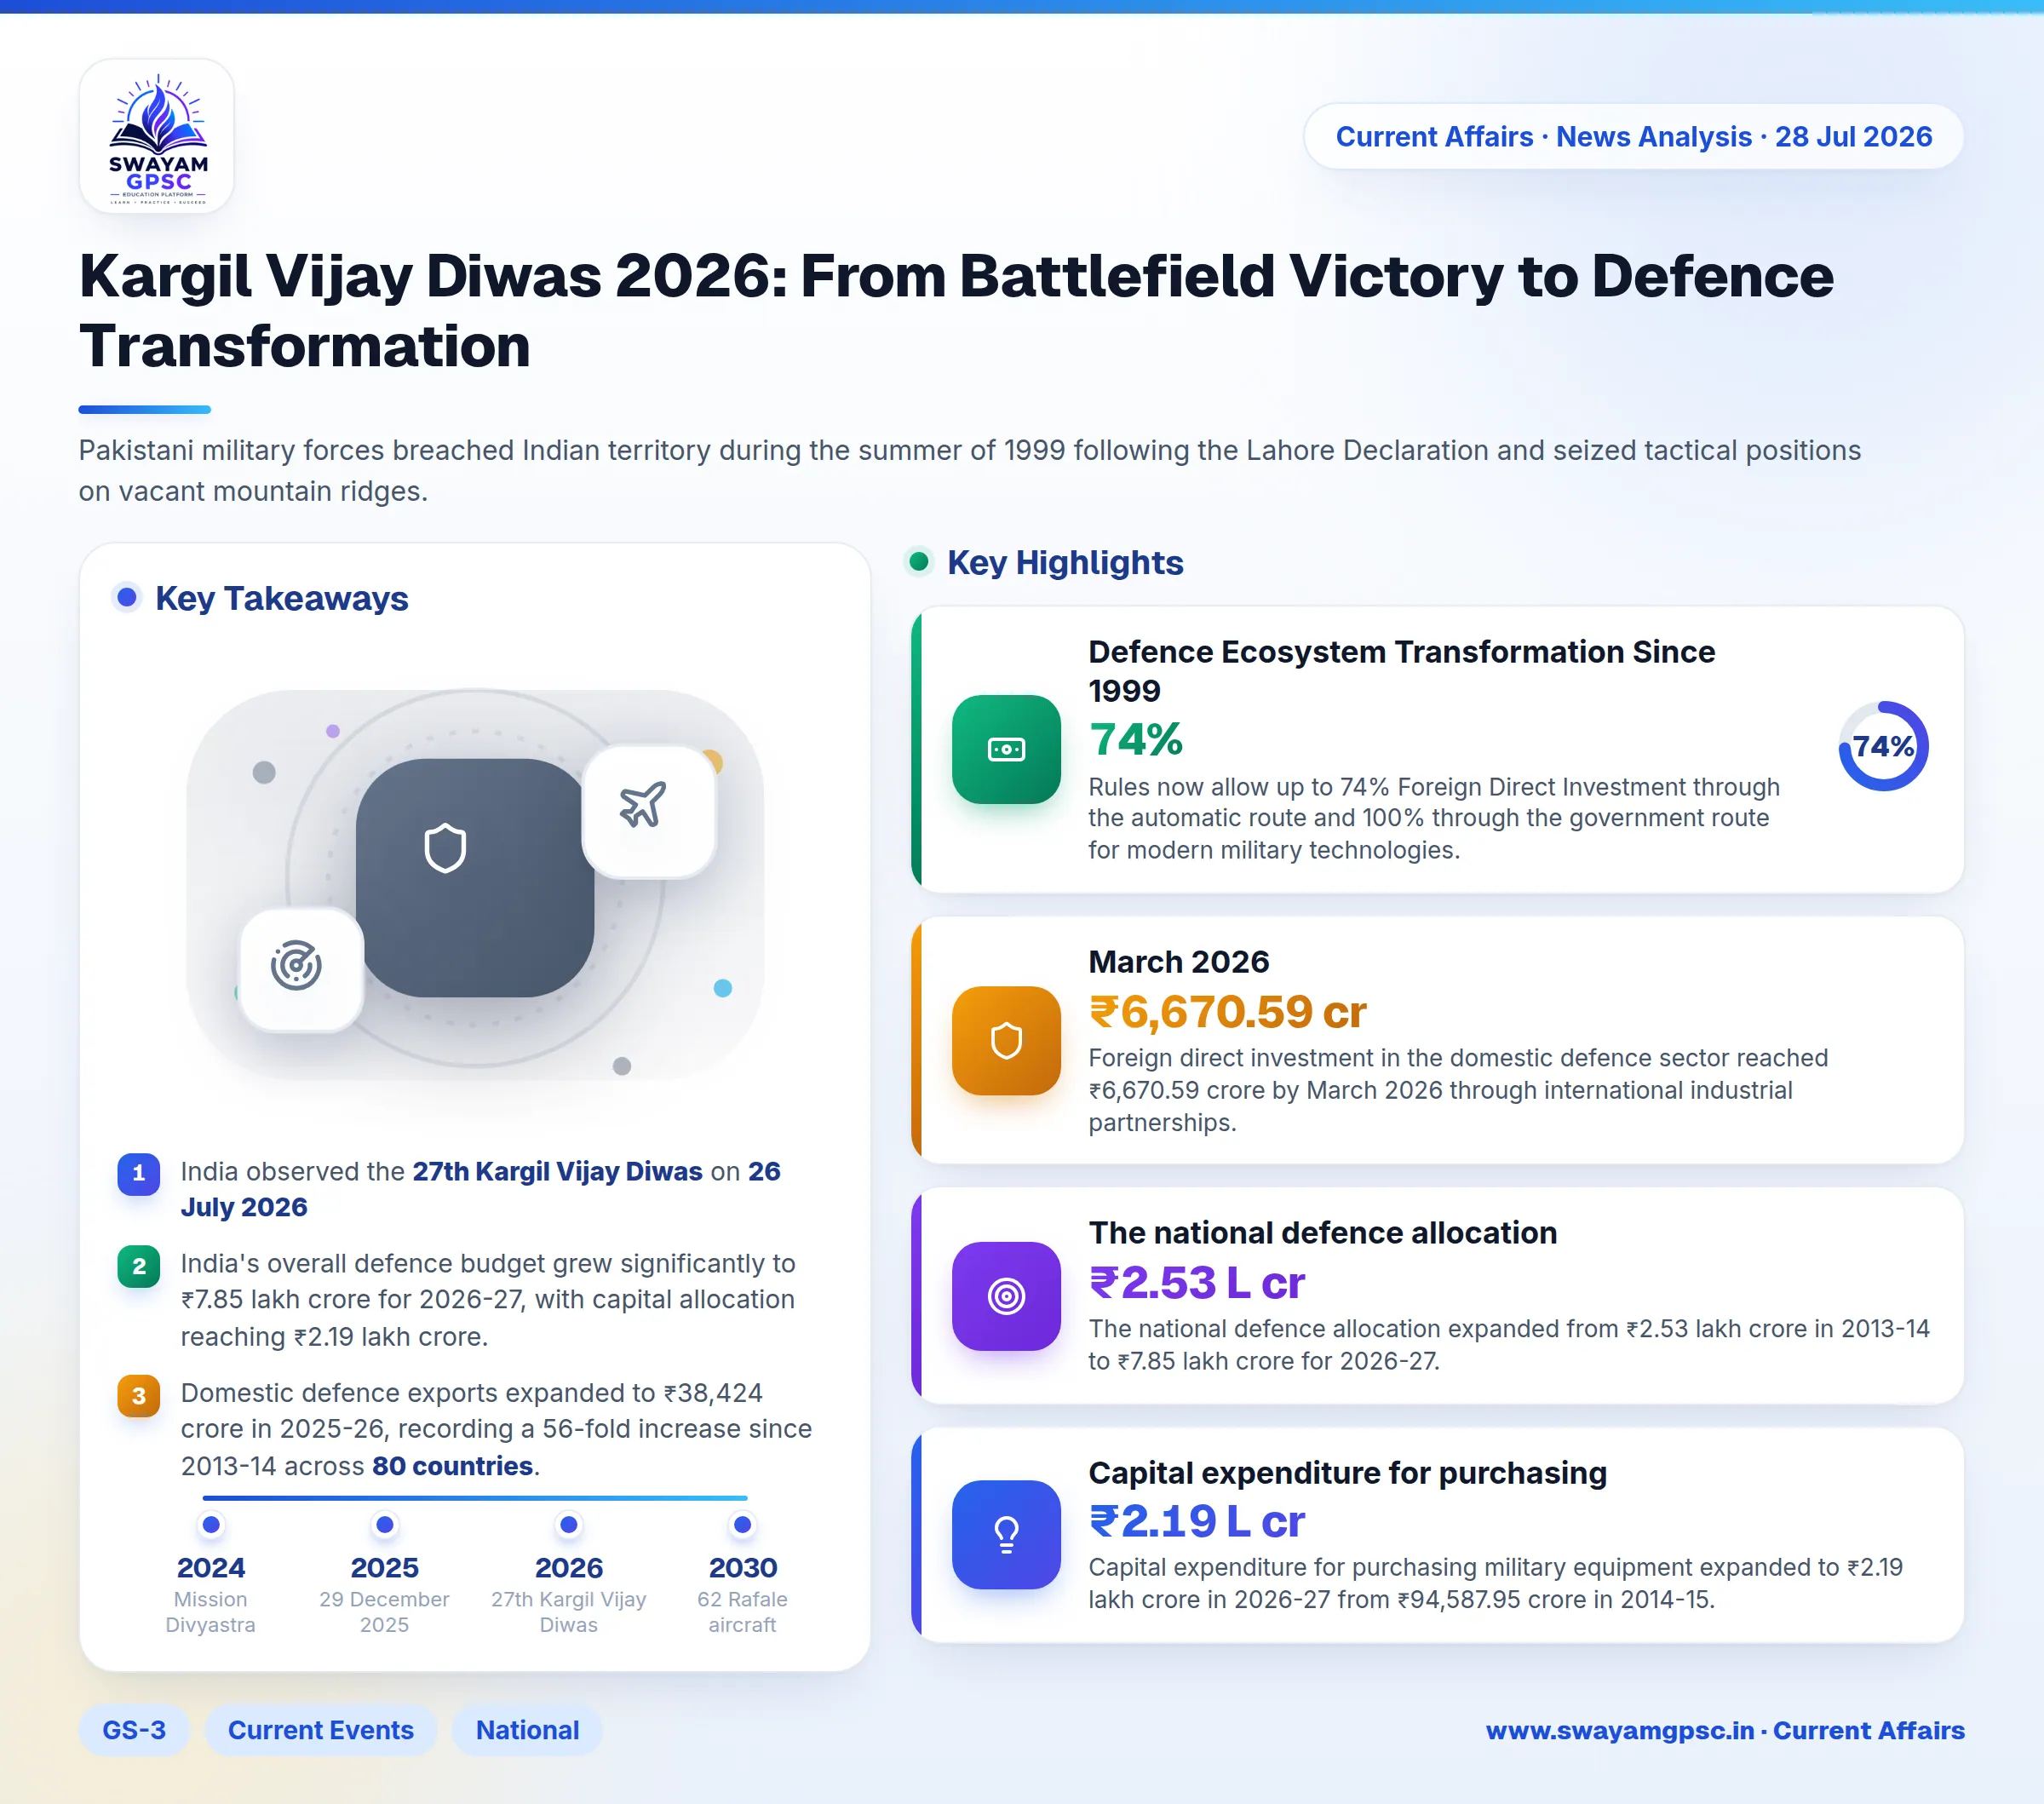This screenshot has height=1804, width=2044.
Task: Click the green 74% figure
Action: 1136,740
